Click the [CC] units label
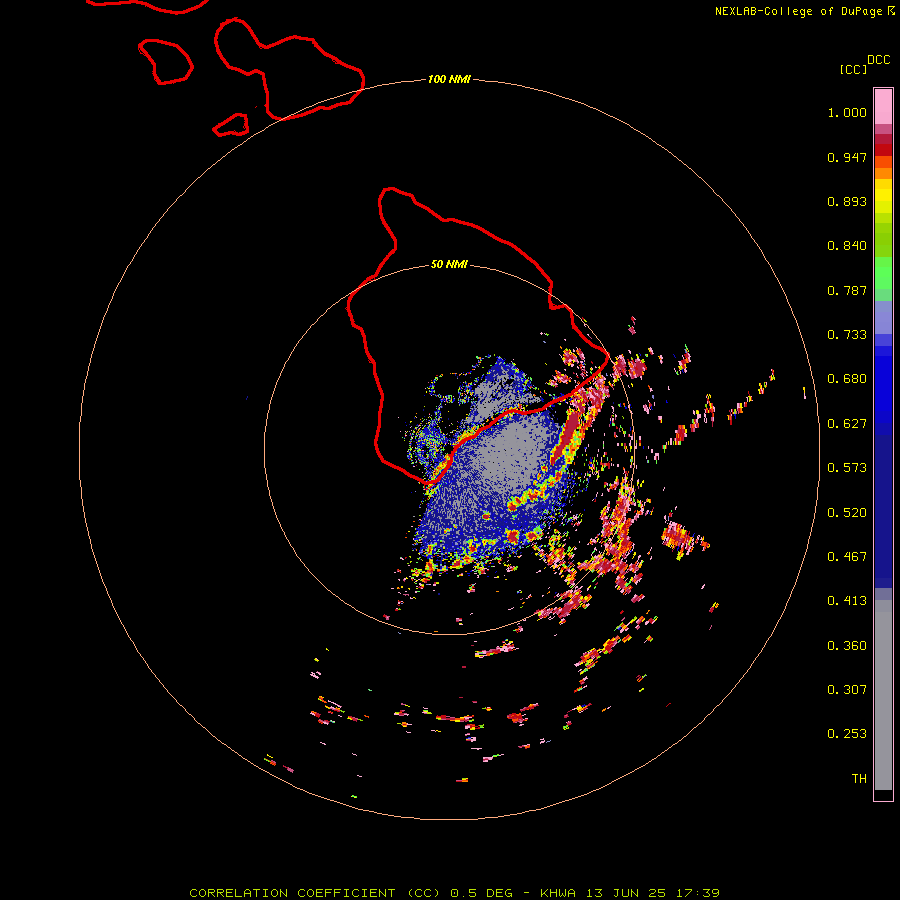The height and width of the screenshot is (900, 900). tap(853, 69)
